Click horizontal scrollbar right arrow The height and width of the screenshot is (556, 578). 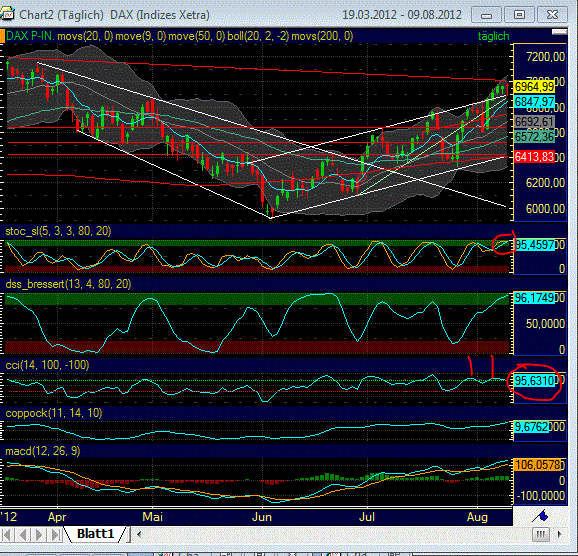coord(560,534)
